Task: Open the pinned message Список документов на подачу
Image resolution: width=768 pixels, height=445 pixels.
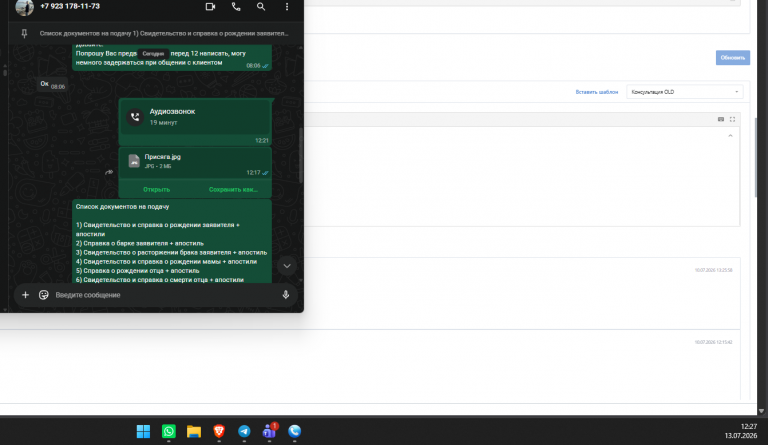Action: coord(164,34)
